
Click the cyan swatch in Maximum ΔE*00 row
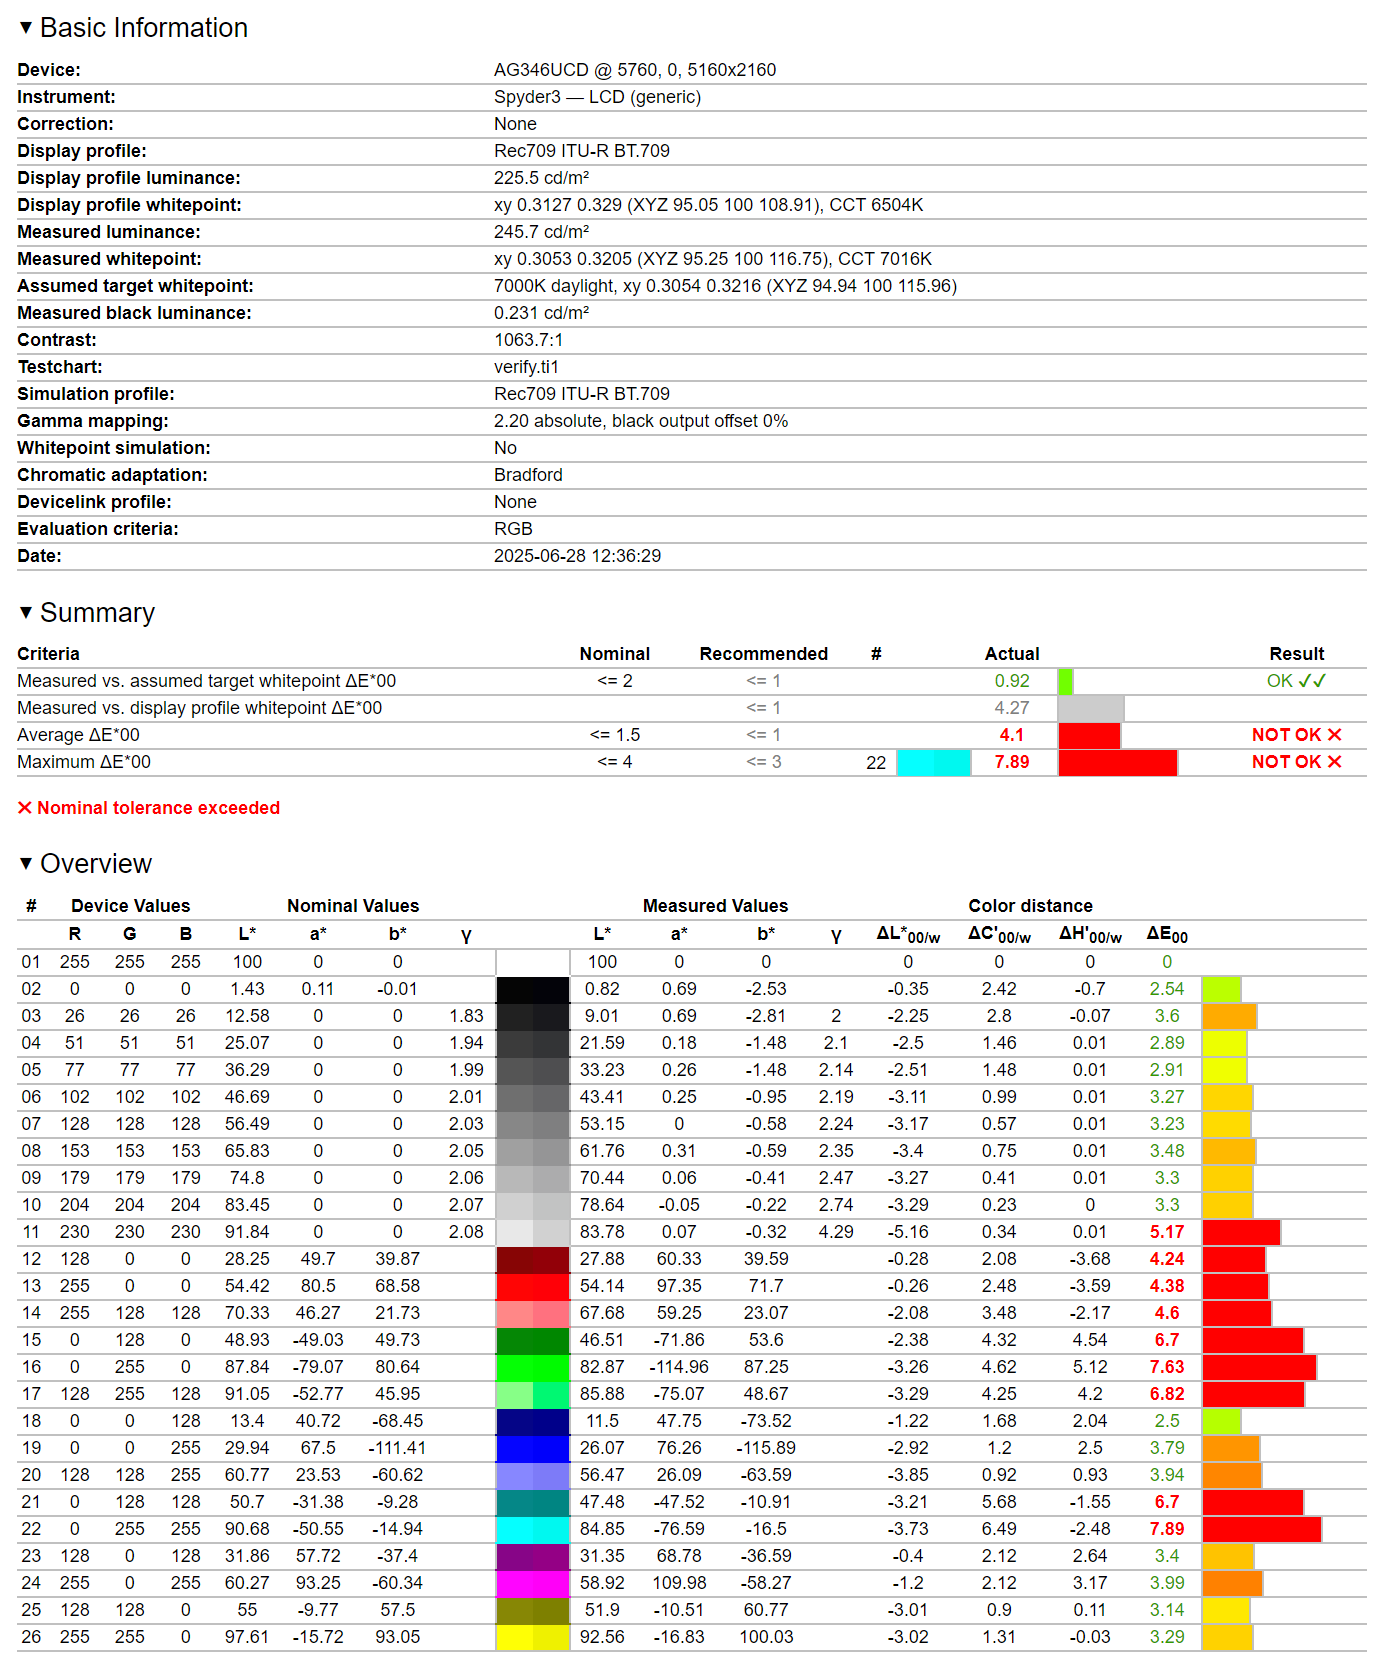click(x=933, y=762)
